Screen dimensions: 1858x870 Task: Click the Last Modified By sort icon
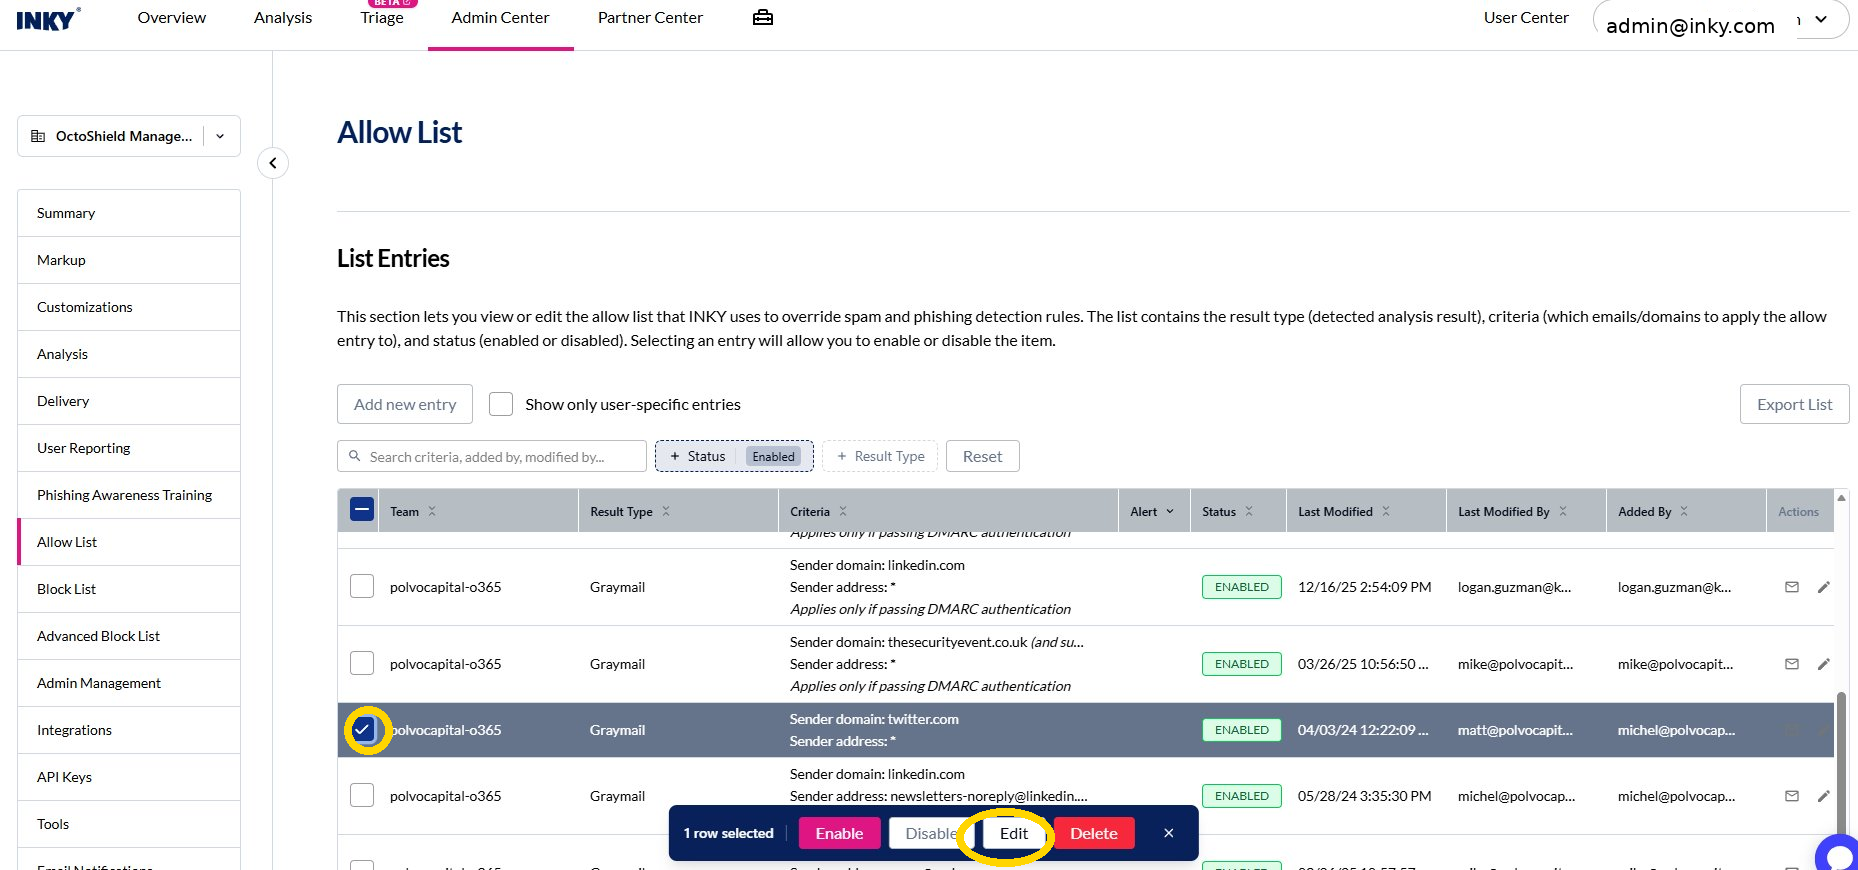1563,511
